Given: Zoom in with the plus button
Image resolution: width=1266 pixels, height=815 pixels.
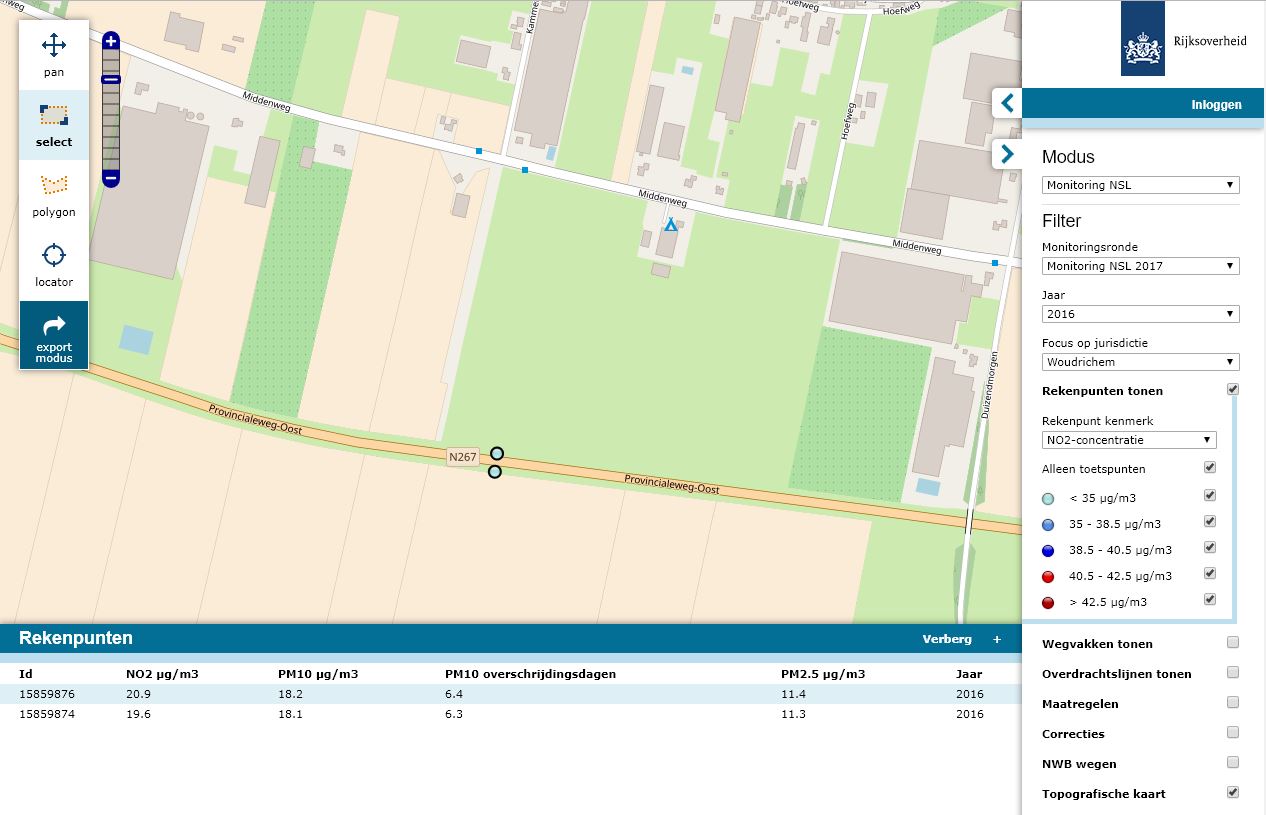Looking at the screenshot, I should pos(111,41).
